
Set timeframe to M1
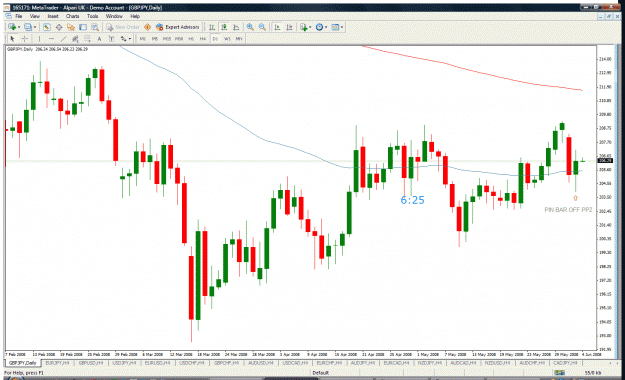click(143, 39)
